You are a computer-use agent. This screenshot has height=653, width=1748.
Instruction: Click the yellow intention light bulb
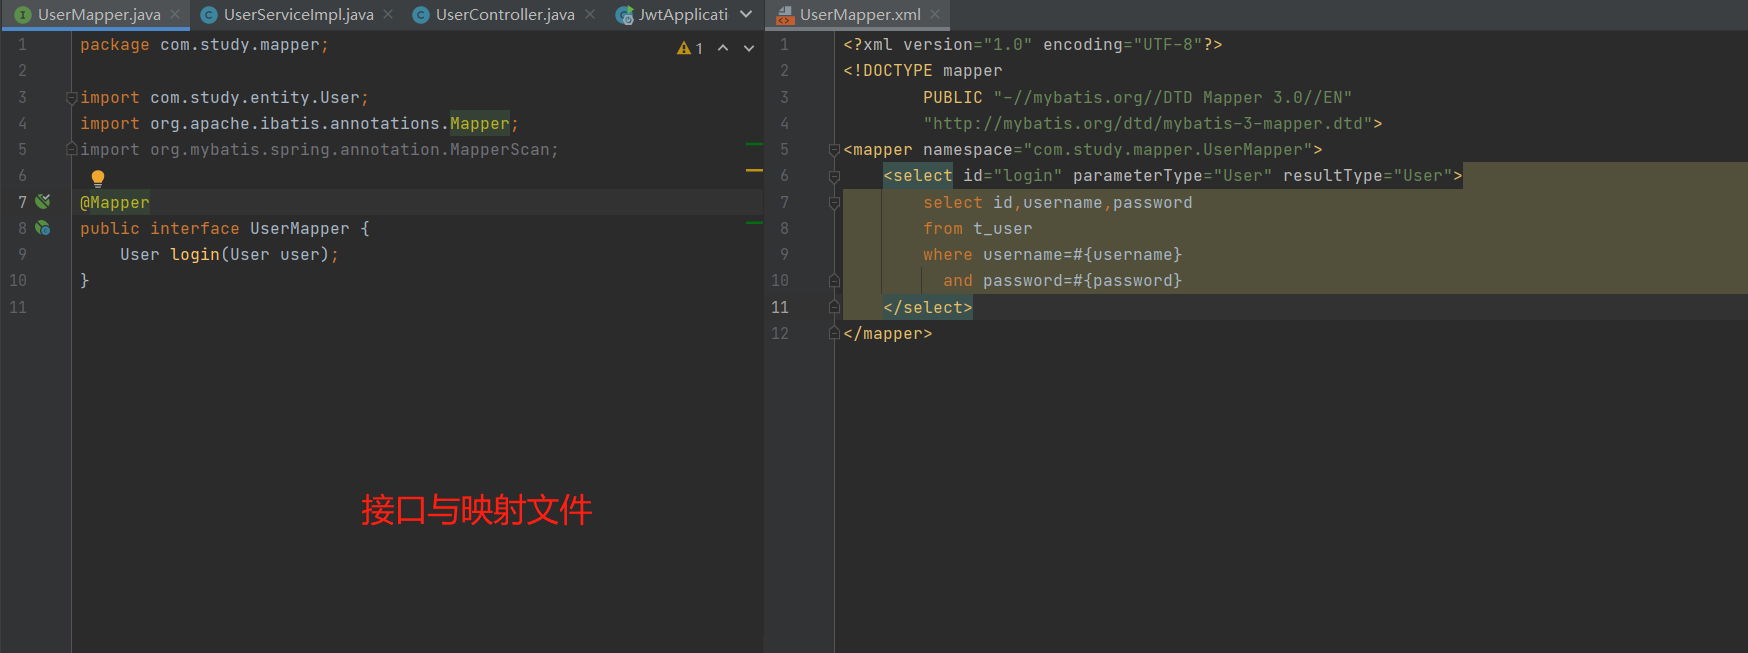[x=98, y=178]
